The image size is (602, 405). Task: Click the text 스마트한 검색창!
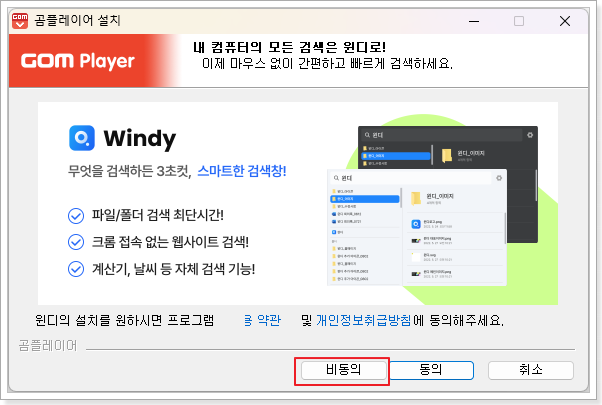(x=242, y=171)
